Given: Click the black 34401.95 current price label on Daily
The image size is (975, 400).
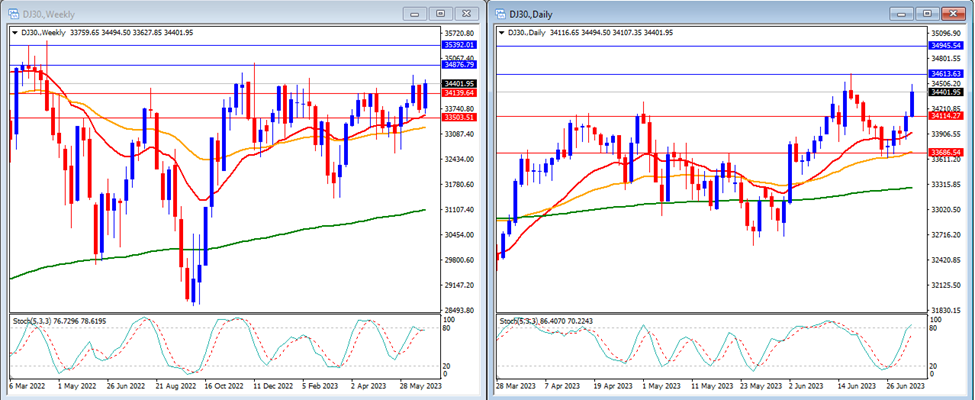Looking at the screenshot, I should pos(945,92).
